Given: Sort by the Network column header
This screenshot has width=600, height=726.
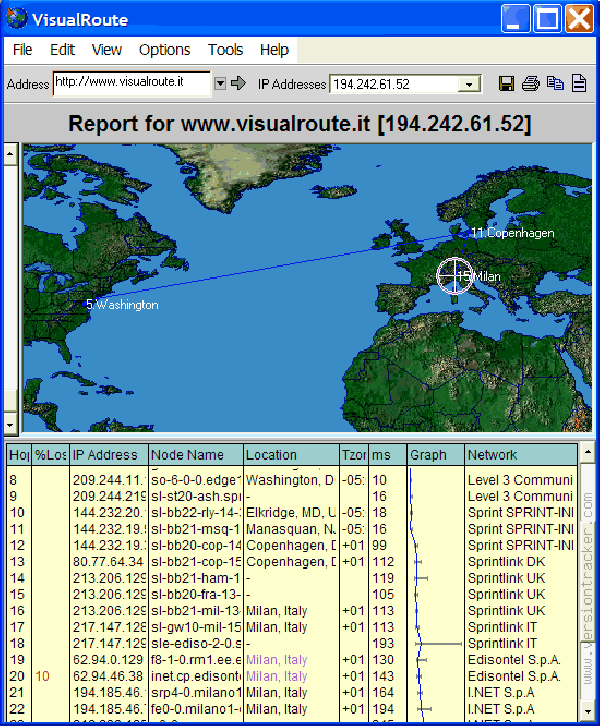Looking at the screenshot, I should [x=520, y=455].
